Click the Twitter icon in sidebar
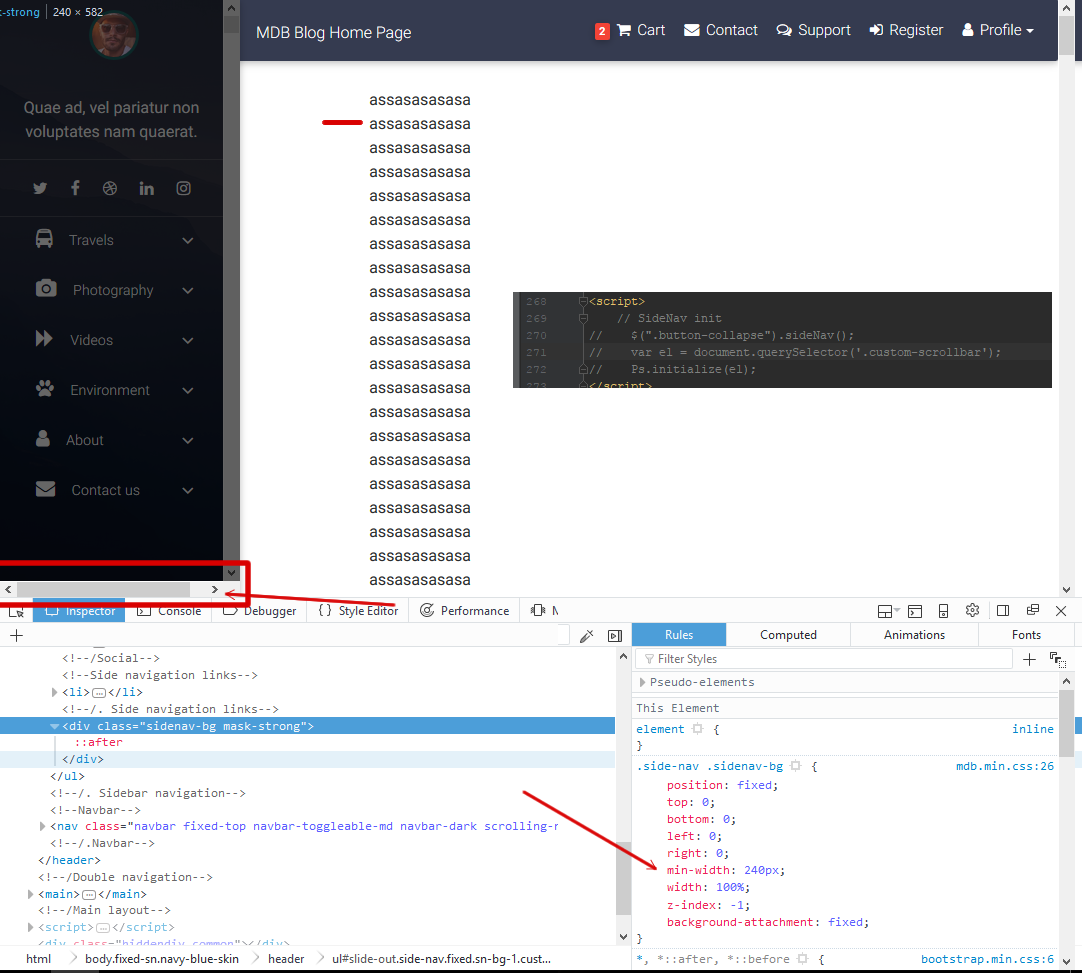Image resolution: width=1082 pixels, height=973 pixels. [40, 188]
